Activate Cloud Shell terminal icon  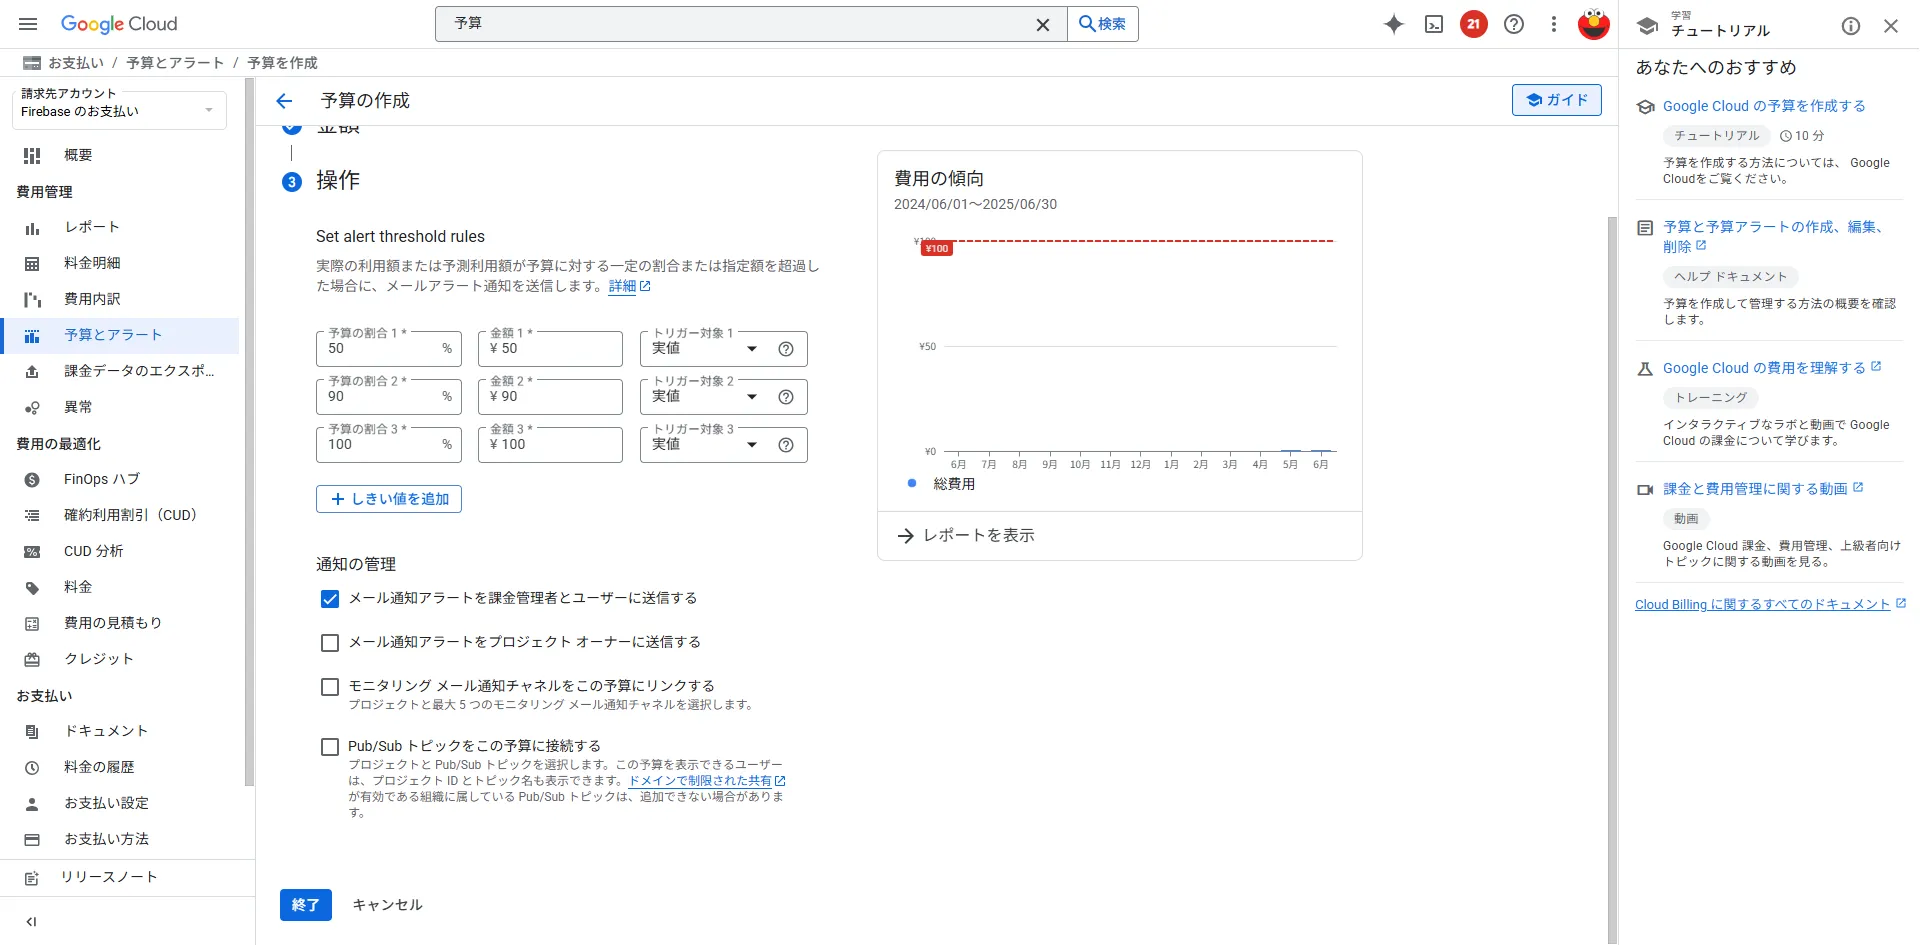(1433, 24)
